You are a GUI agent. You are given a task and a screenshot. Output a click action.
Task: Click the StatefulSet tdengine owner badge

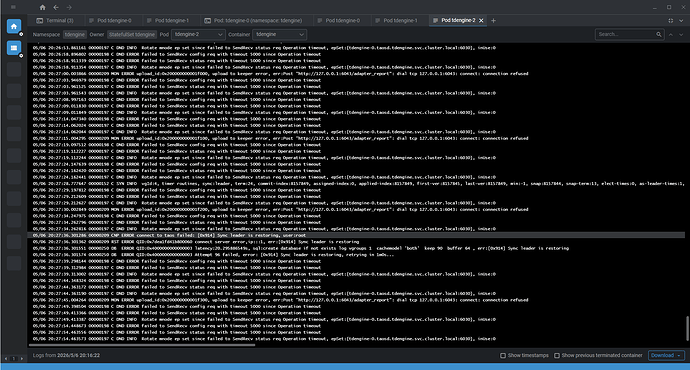(132, 34)
